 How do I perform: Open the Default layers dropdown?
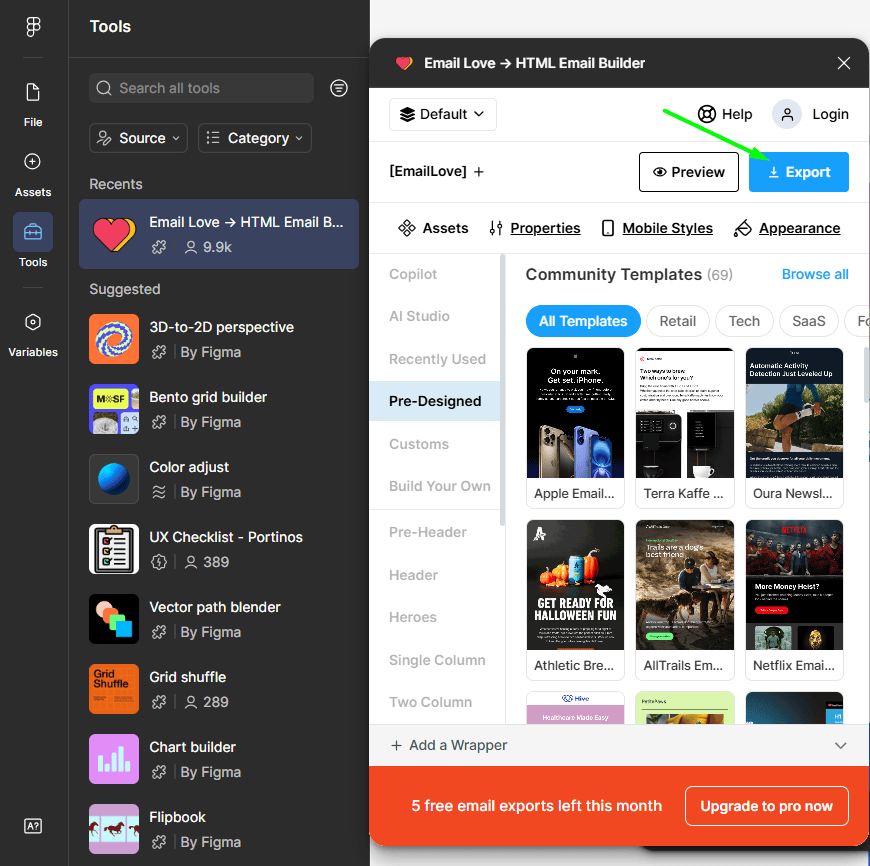[443, 114]
